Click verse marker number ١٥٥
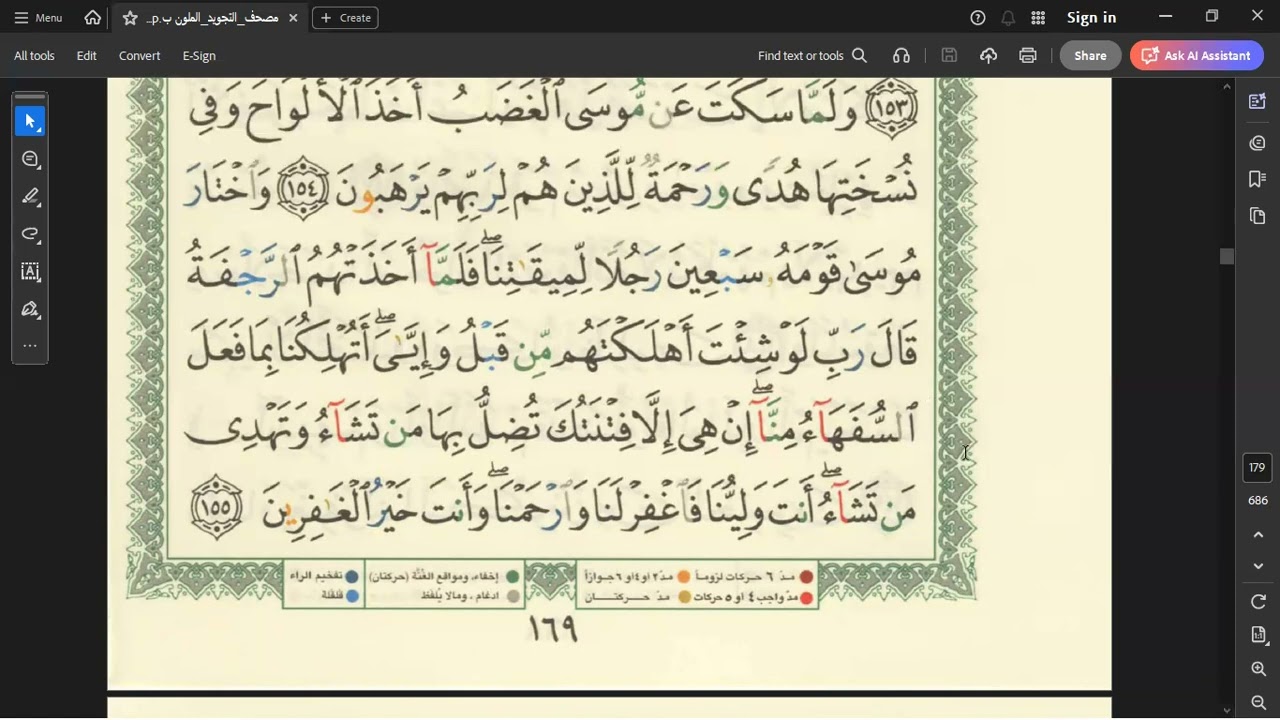 pyautogui.click(x=216, y=505)
